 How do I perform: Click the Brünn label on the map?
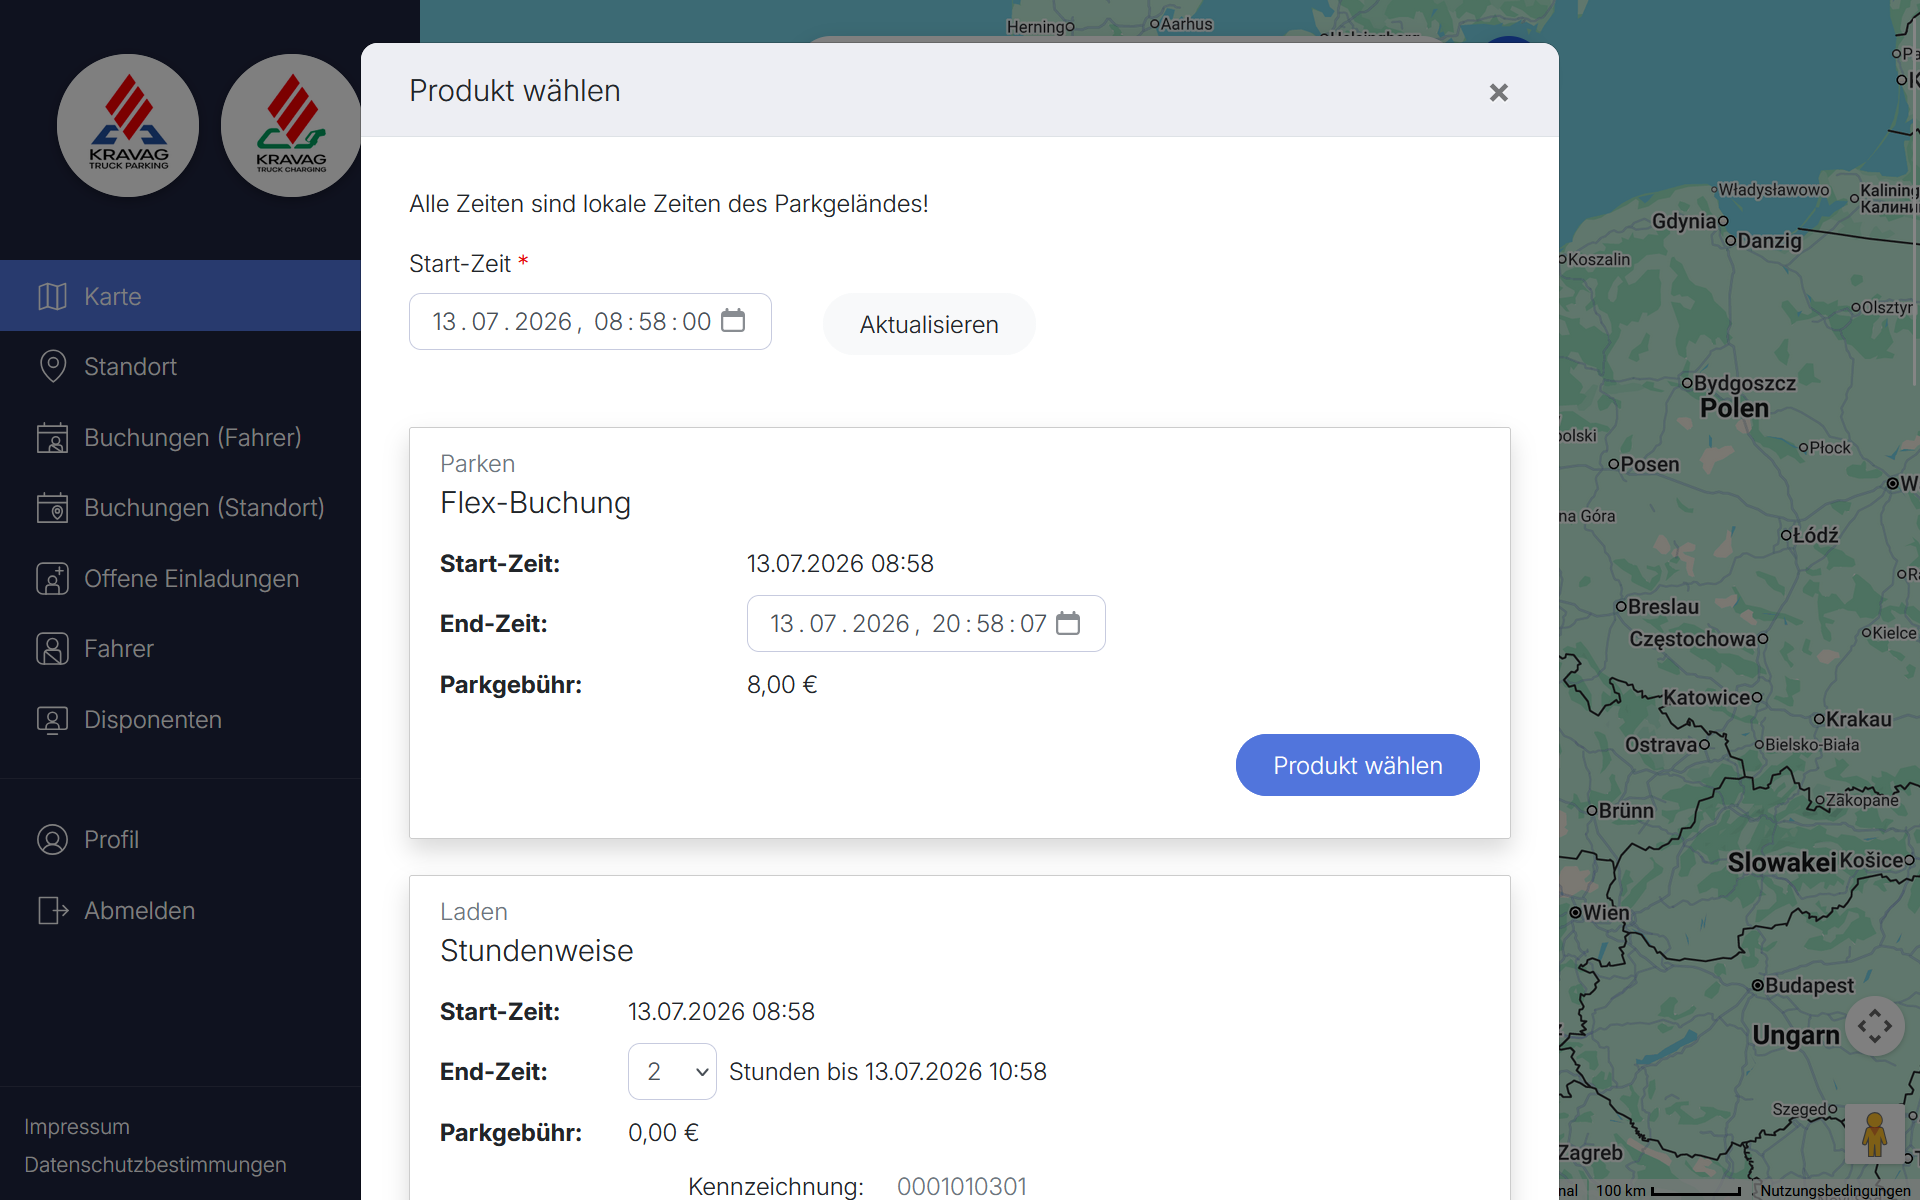(x=1626, y=810)
